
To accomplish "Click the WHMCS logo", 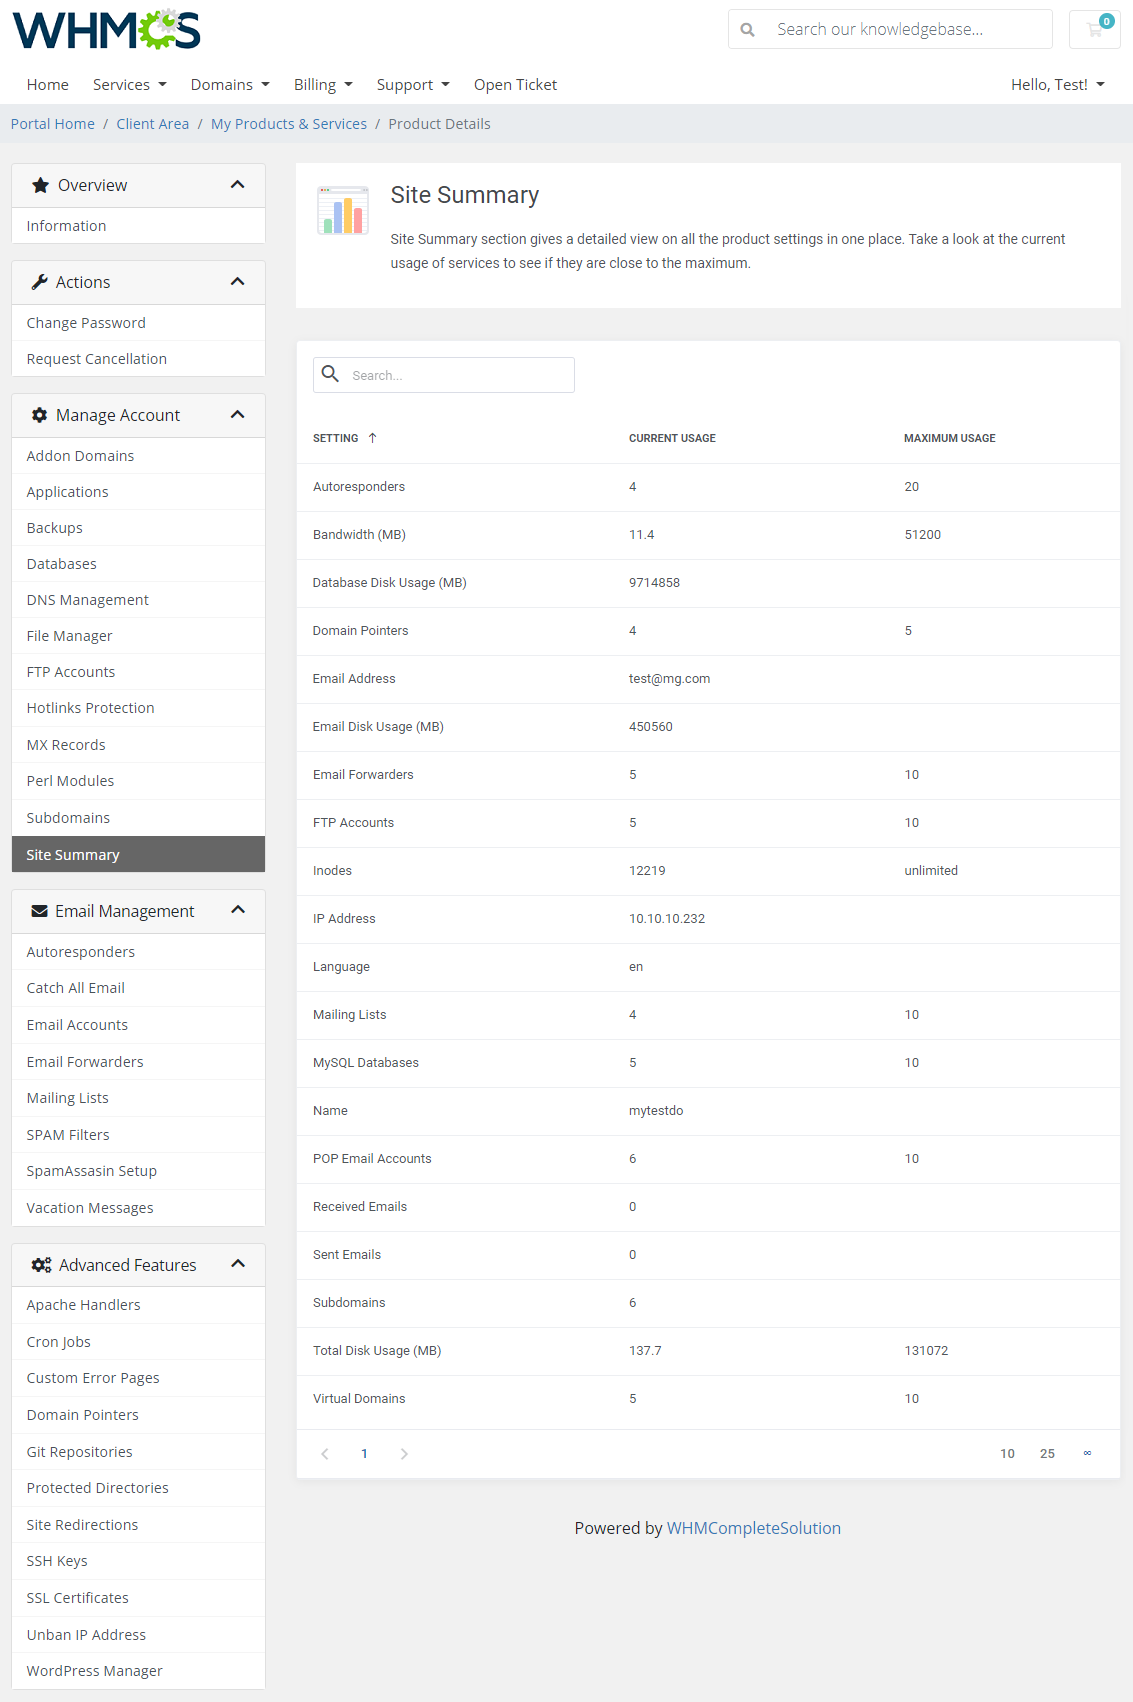I will click(x=105, y=29).
